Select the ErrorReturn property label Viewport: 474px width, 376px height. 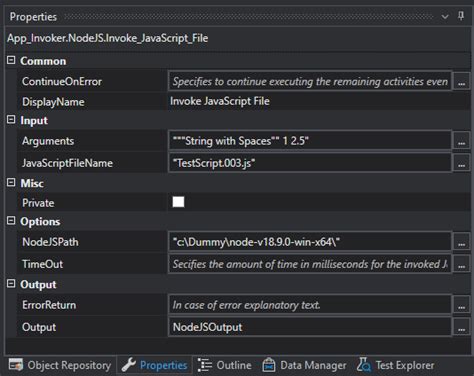point(49,305)
